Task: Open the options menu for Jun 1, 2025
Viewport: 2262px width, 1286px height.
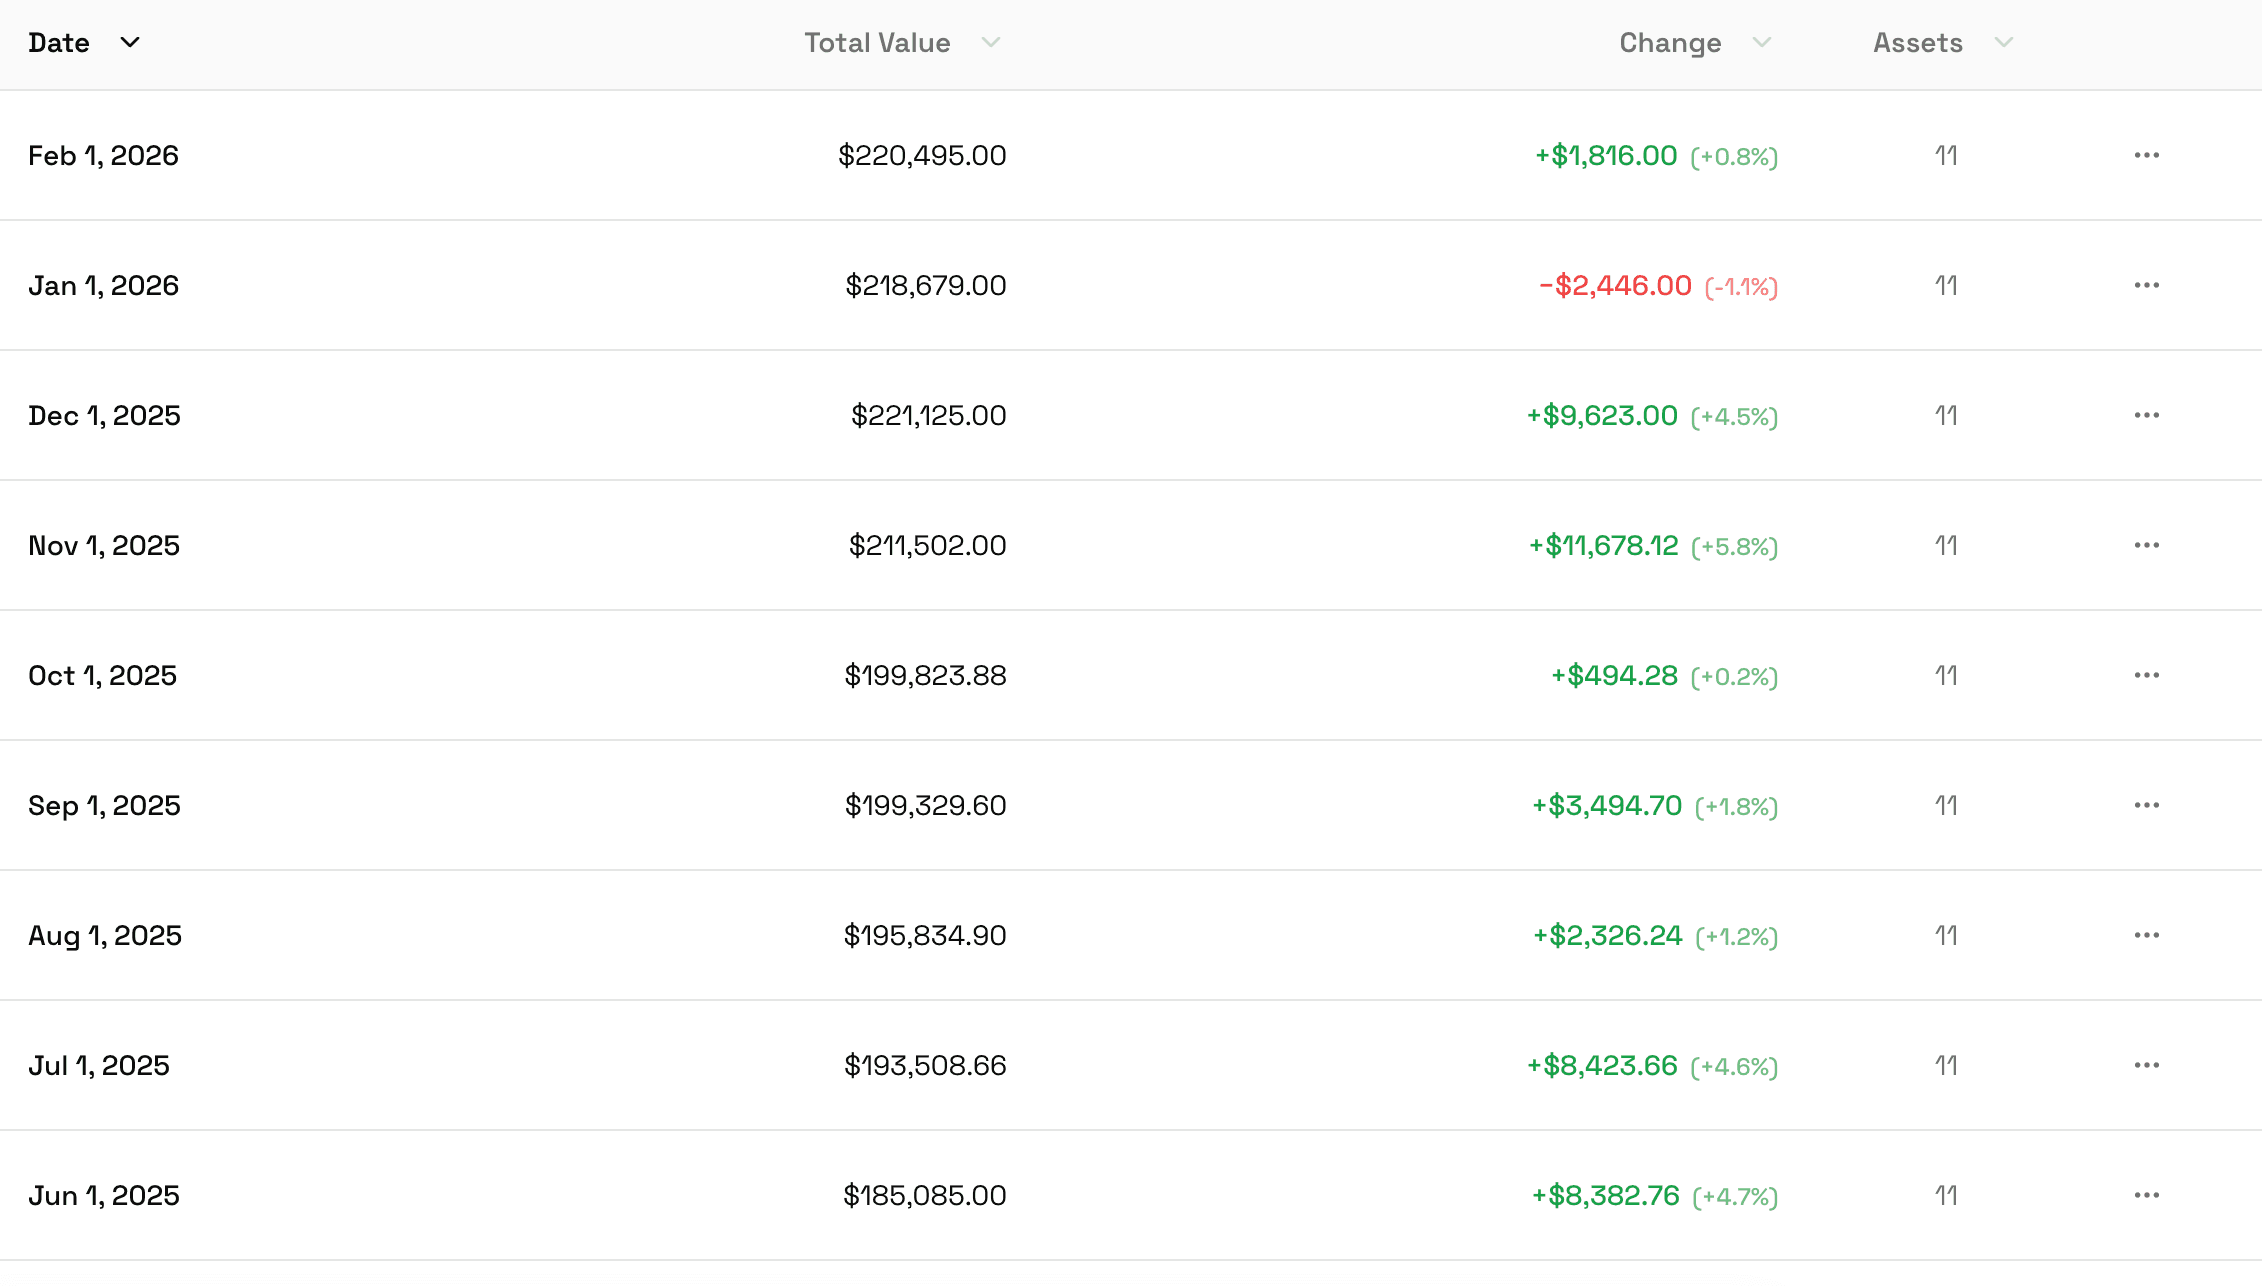Action: point(2147,1195)
